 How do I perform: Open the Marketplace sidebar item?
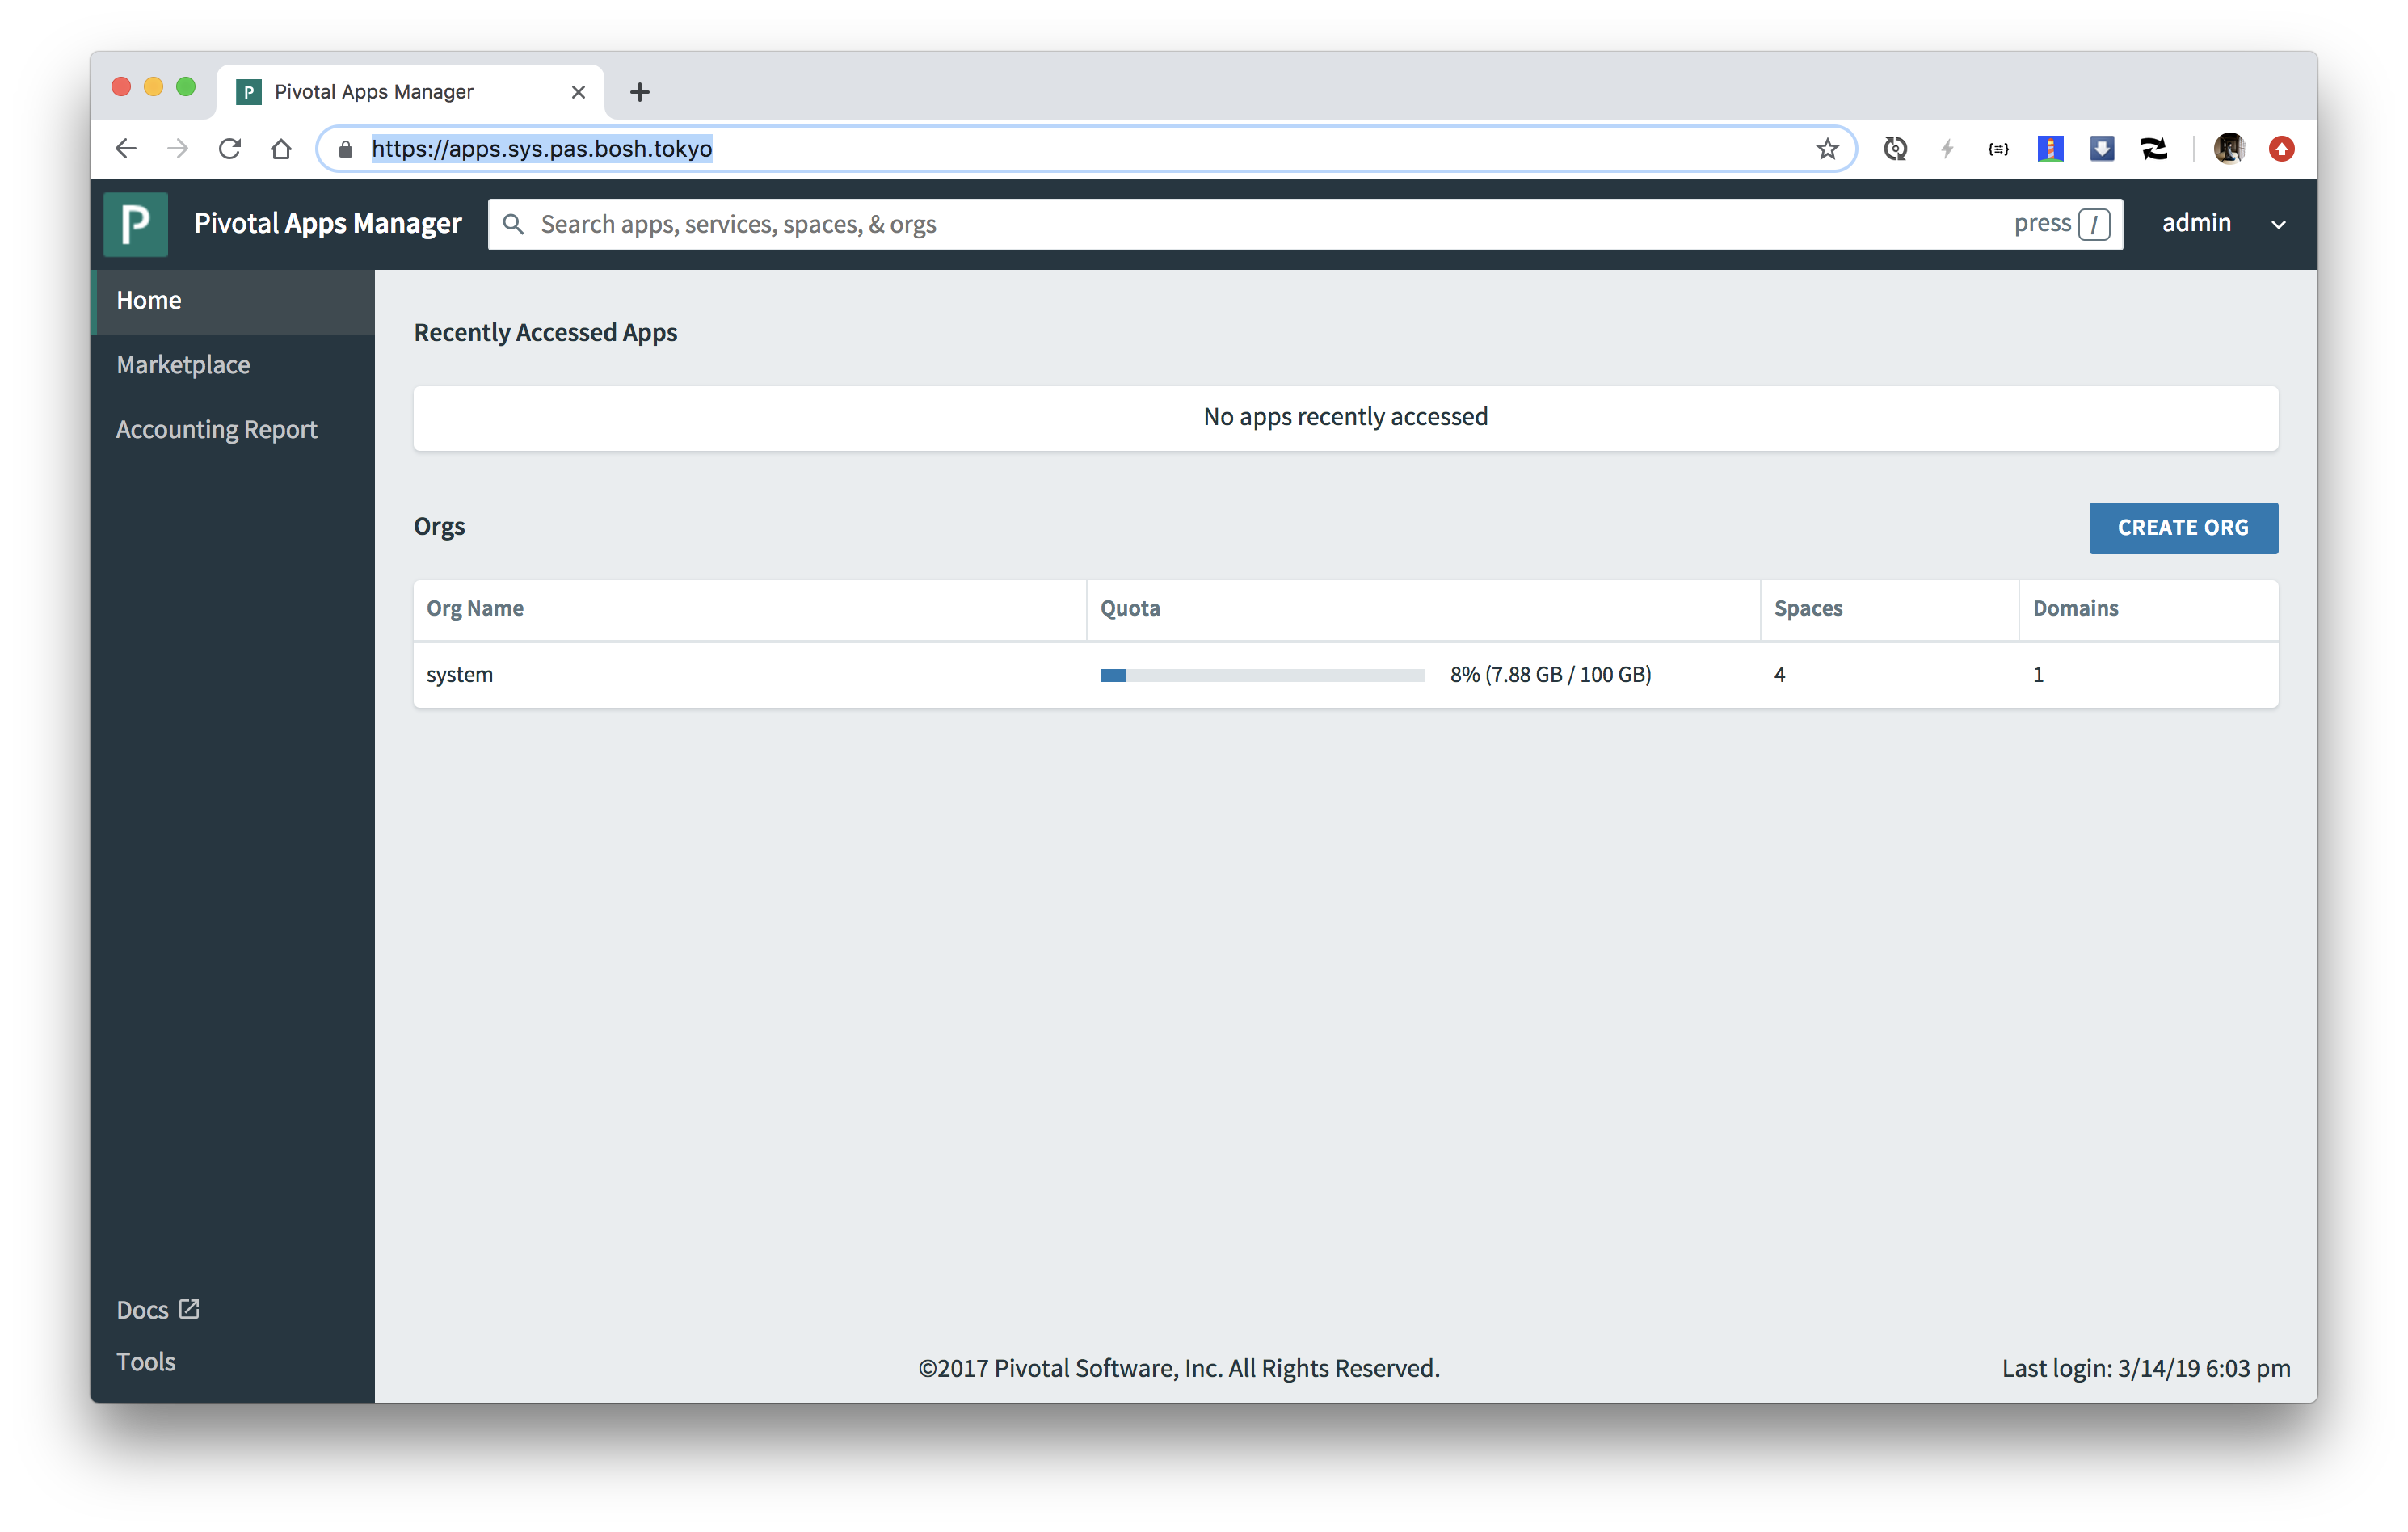pyautogui.click(x=183, y=365)
